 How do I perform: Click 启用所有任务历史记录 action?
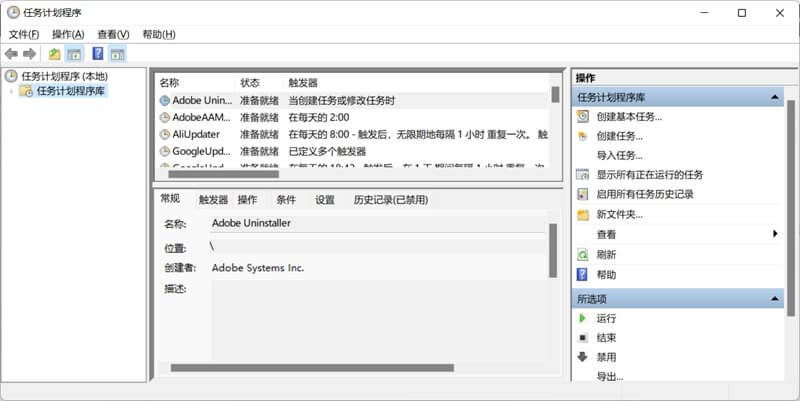coord(645,194)
